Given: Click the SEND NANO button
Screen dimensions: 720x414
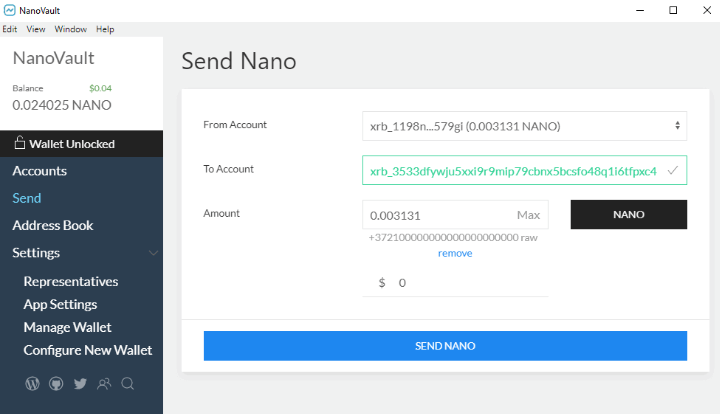Looking at the screenshot, I should 445,346.
